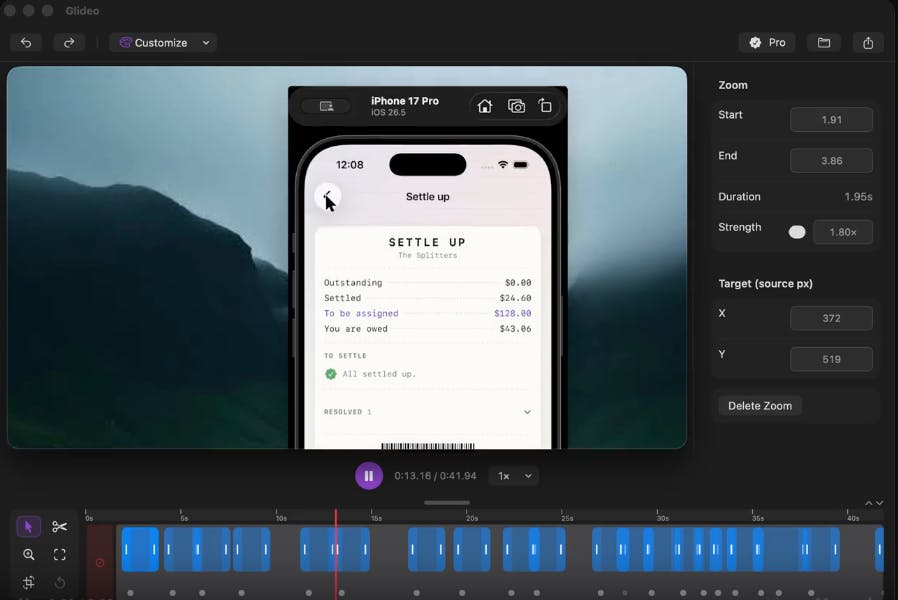Image resolution: width=898 pixels, height=600 pixels.
Task: Select the magnifier zoom tool
Action: click(28, 554)
